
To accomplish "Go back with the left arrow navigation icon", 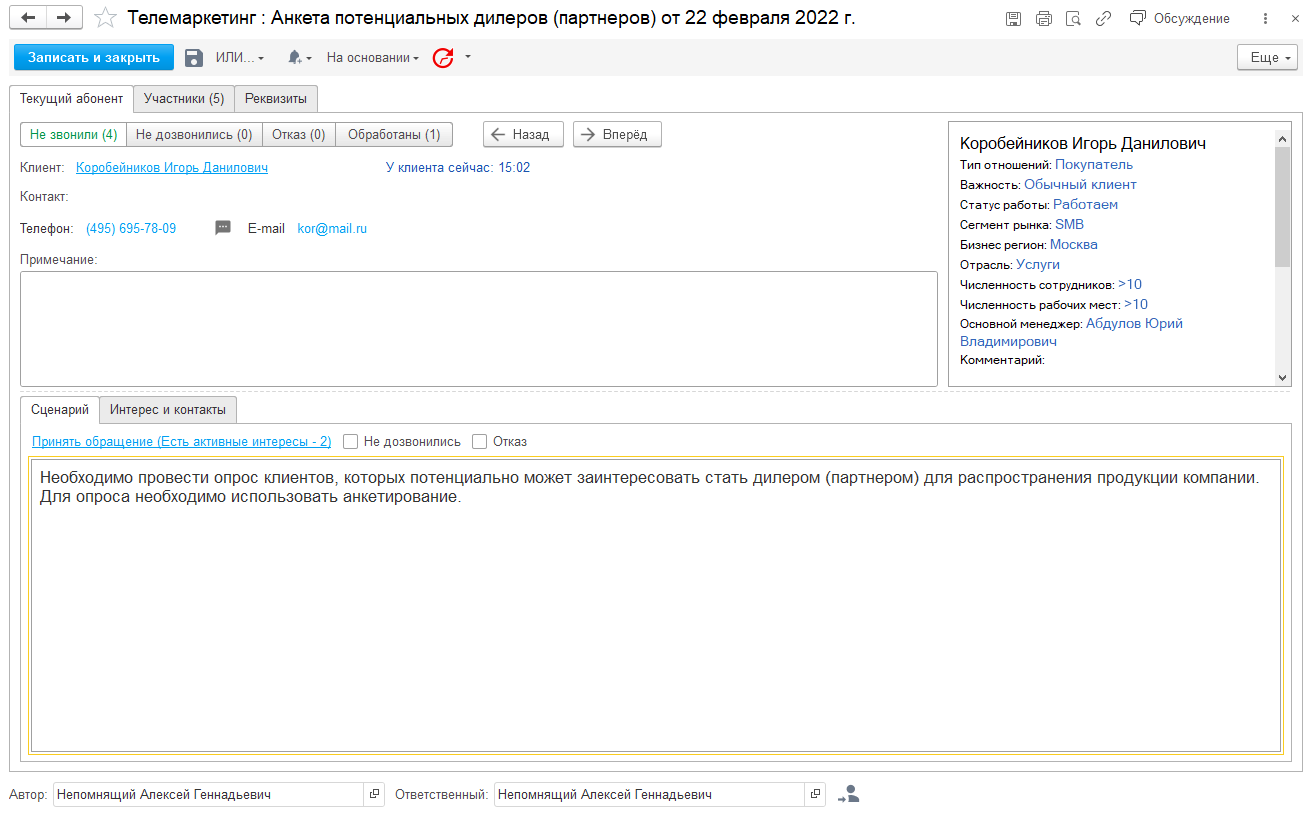I will [x=29, y=18].
